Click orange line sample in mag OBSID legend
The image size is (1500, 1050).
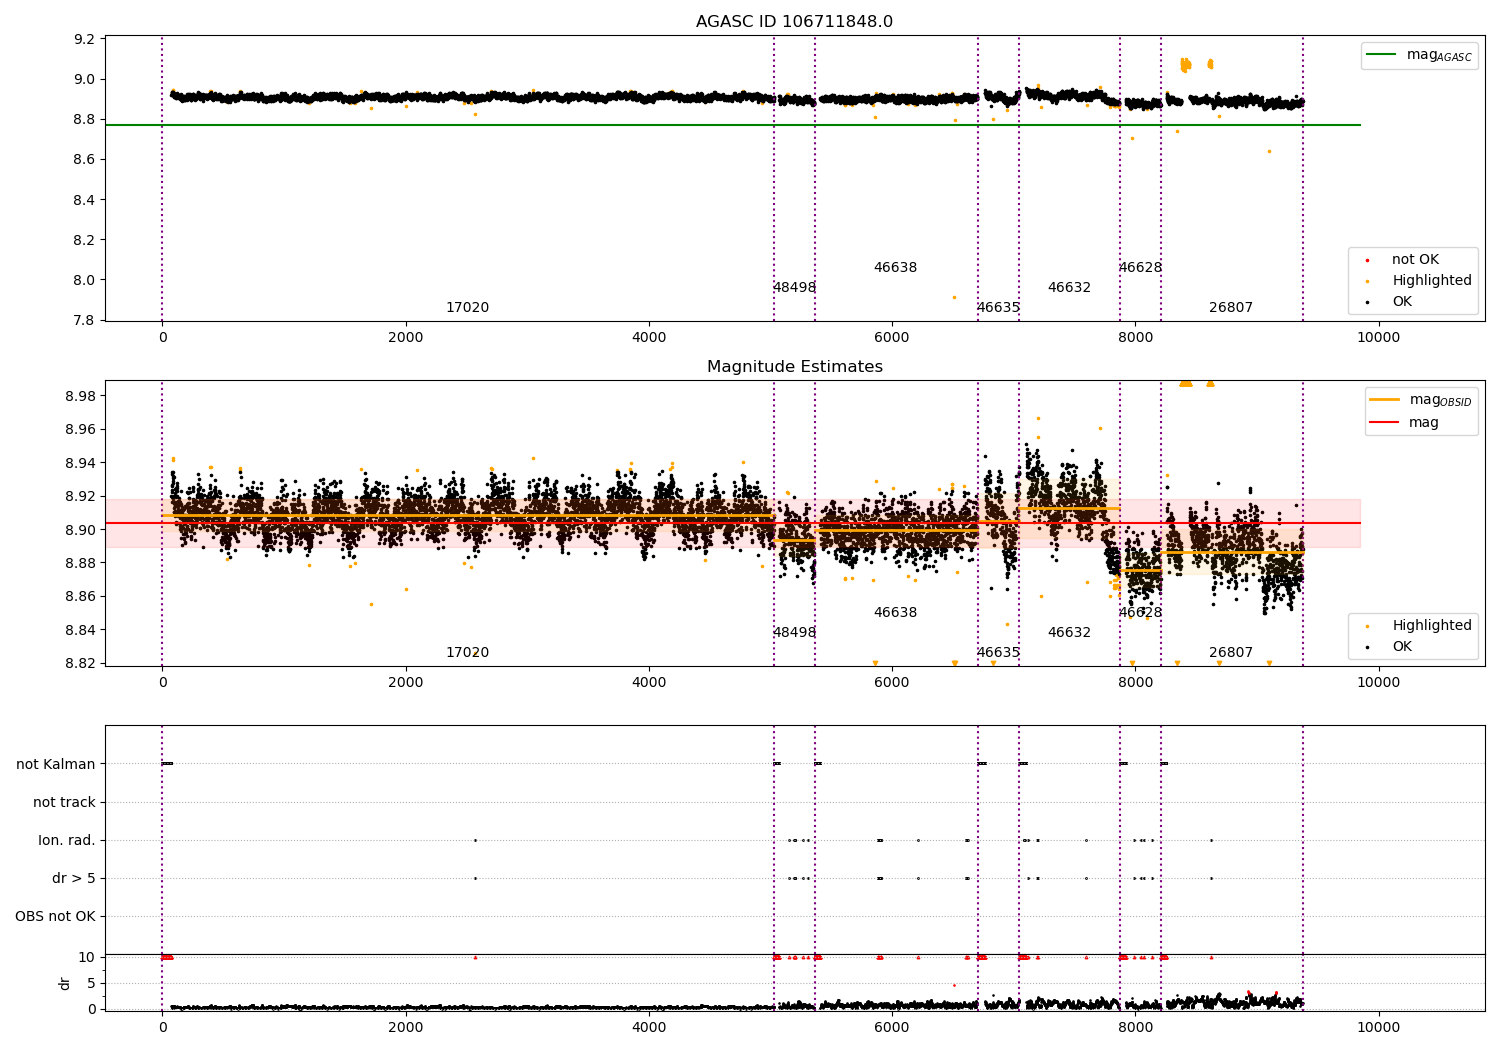(x=1385, y=400)
